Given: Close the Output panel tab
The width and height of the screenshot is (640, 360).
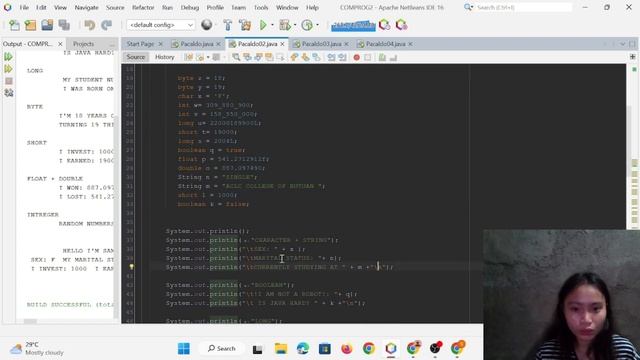Looking at the screenshot, I should pyautogui.click(x=60, y=44).
